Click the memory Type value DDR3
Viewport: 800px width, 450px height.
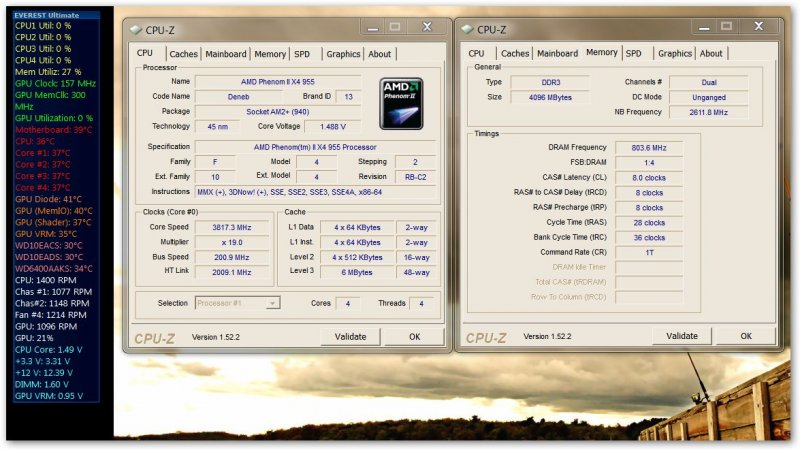551,82
